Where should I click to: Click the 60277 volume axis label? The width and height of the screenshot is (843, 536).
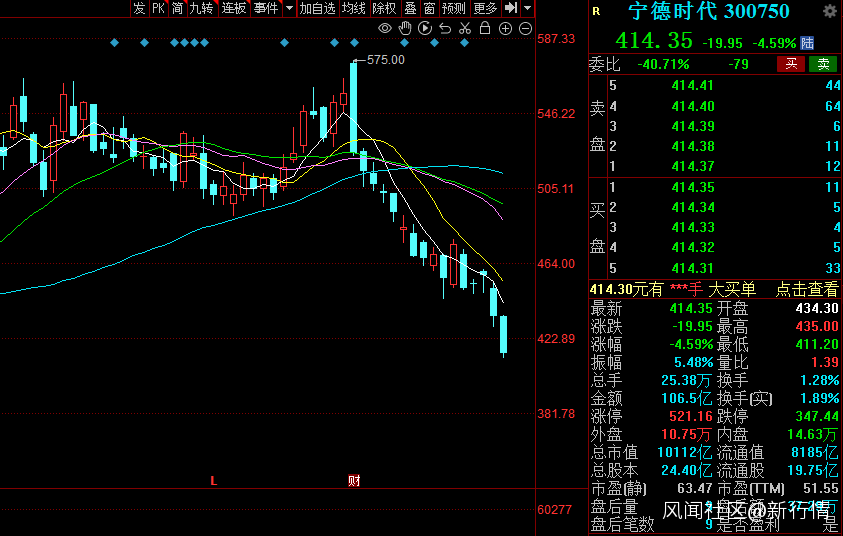[555, 509]
